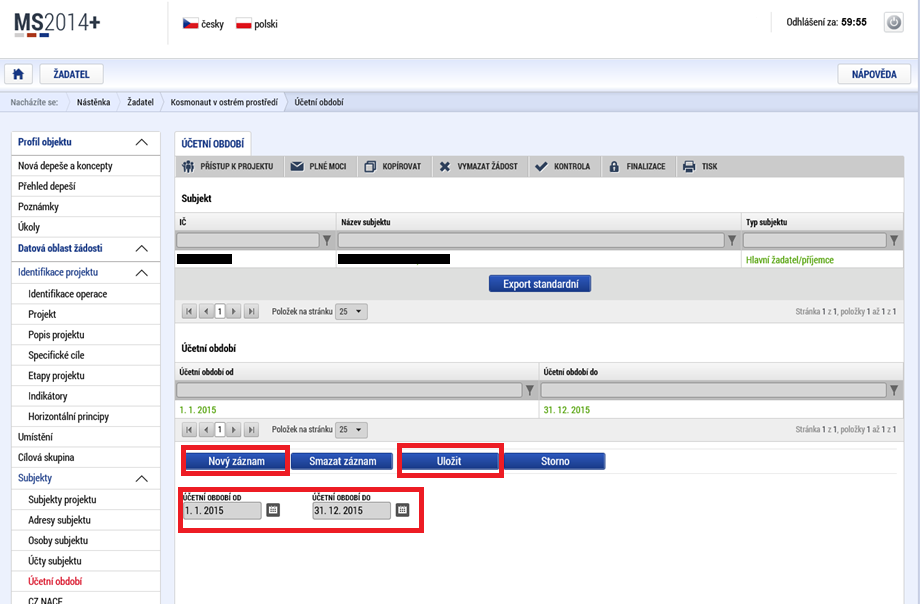Open Přístup k projektu toolbar item
The height and width of the screenshot is (604, 920).
pyautogui.click(x=228, y=167)
